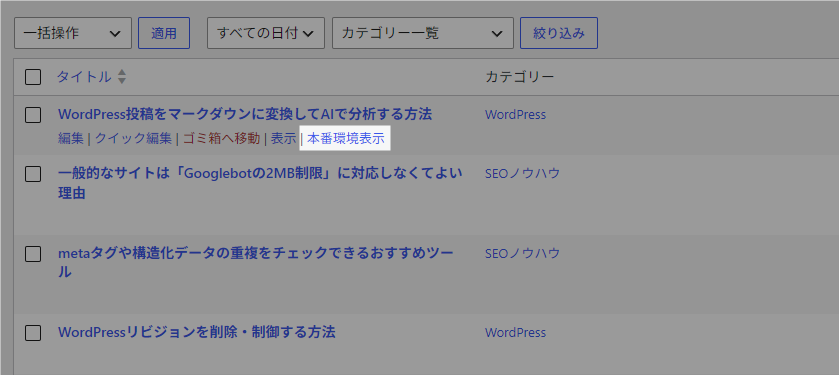The height and width of the screenshot is (375, 839).
Task: Open the すべての日付 date filter dropdown
Action: pos(265,33)
